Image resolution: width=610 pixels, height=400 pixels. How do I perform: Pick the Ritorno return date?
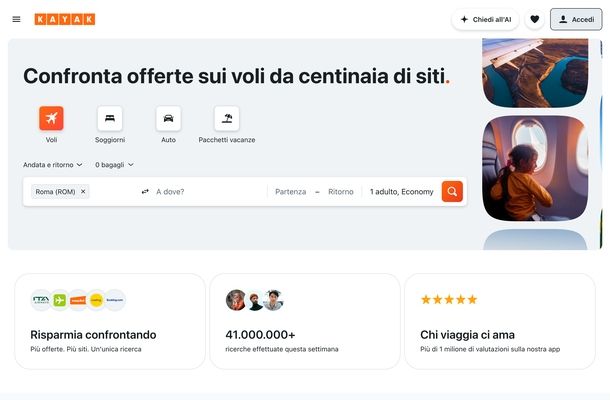click(x=341, y=191)
